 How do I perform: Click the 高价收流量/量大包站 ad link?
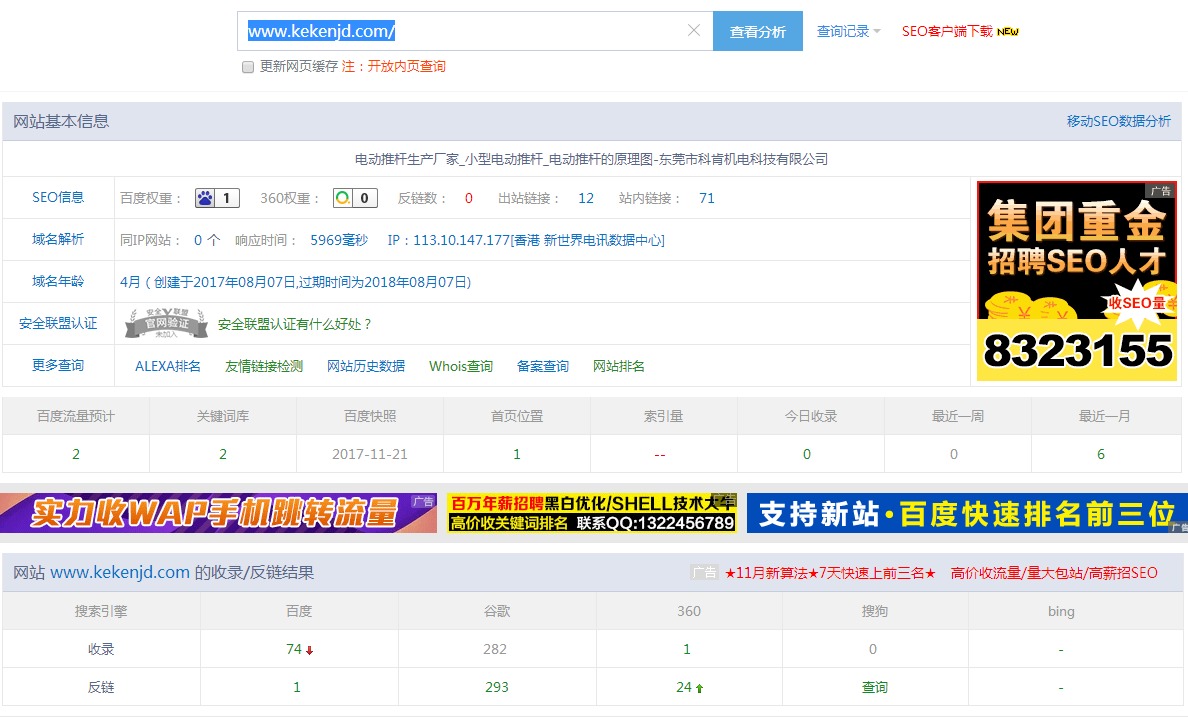point(1054,573)
